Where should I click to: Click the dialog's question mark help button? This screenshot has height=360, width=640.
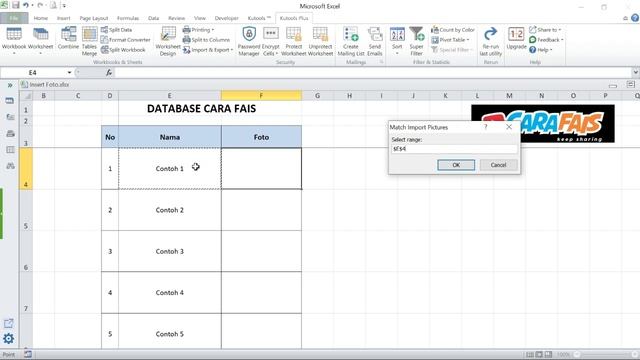click(485, 127)
